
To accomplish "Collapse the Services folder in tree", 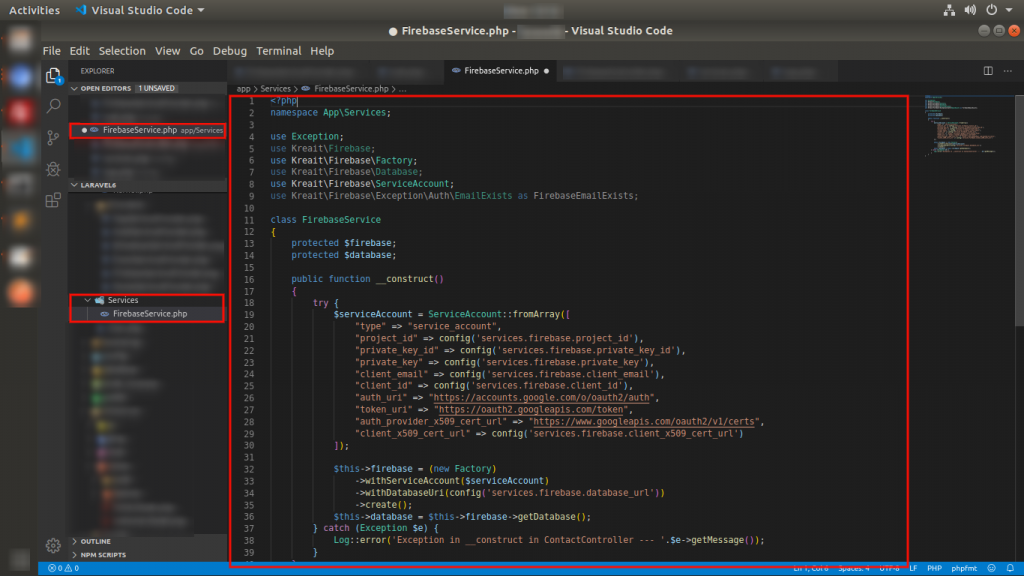I will (x=122, y=300).
